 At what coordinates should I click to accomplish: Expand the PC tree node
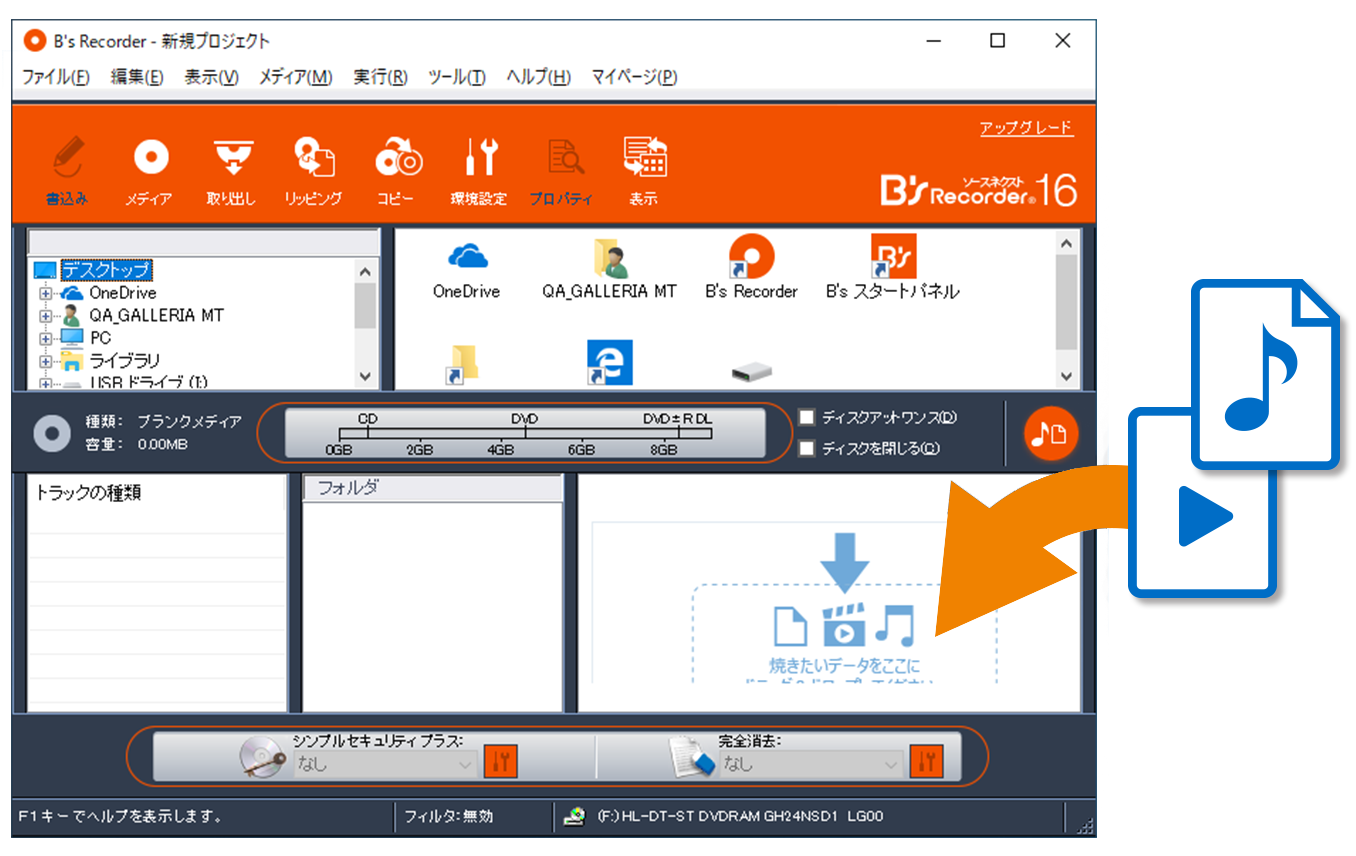pos(45,338)
